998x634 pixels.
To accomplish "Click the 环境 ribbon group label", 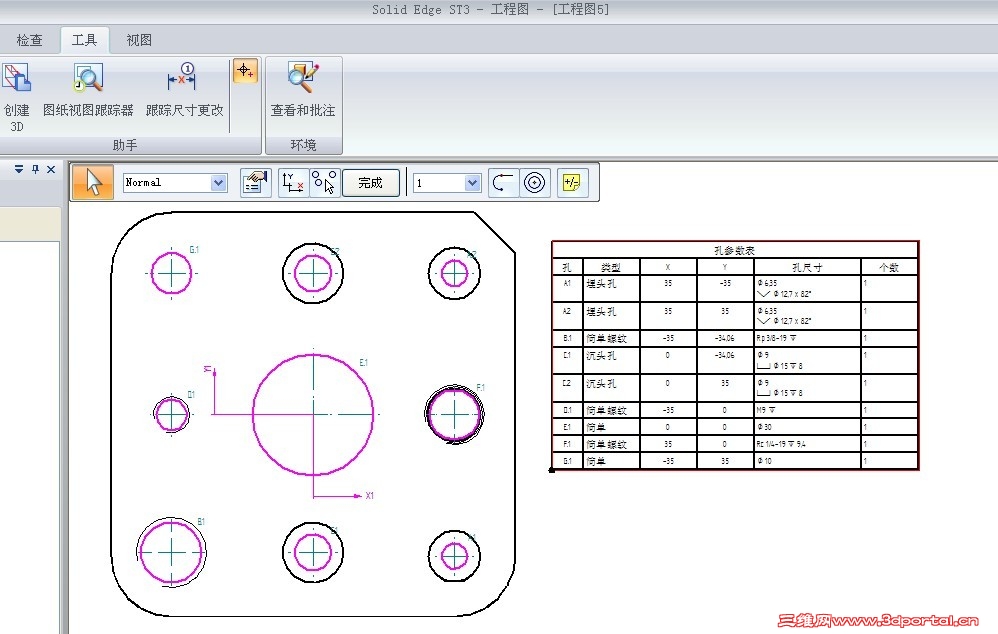I will (x=303, y=145).
